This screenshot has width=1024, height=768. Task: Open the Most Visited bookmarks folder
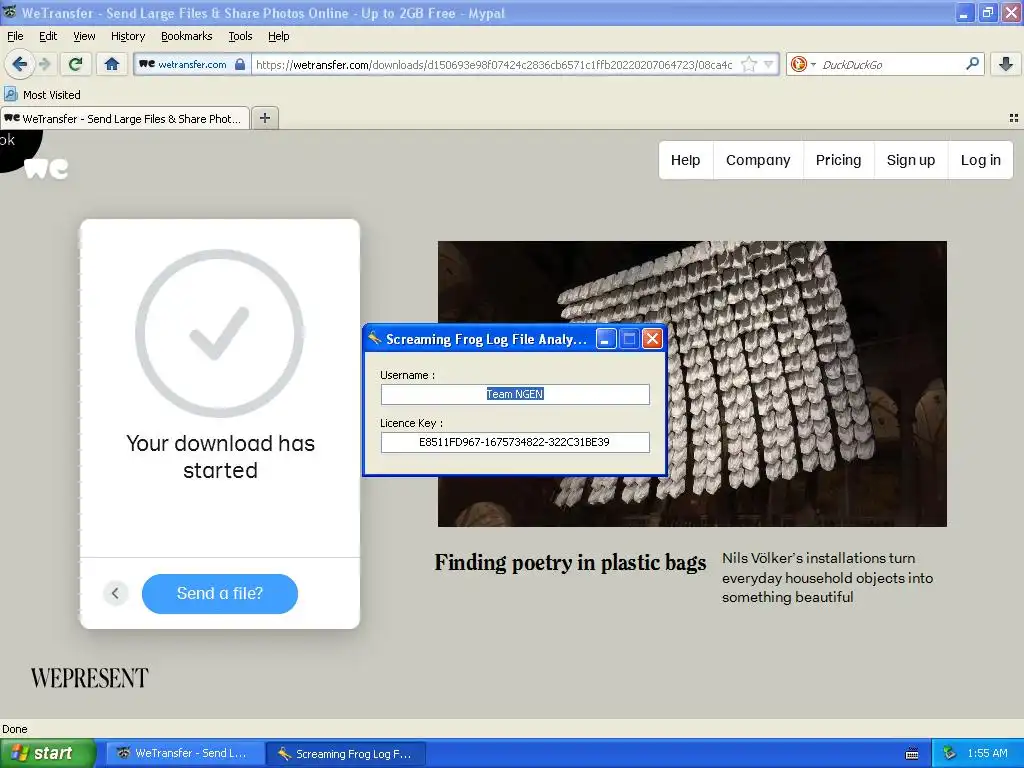click(x=42, y=95)
